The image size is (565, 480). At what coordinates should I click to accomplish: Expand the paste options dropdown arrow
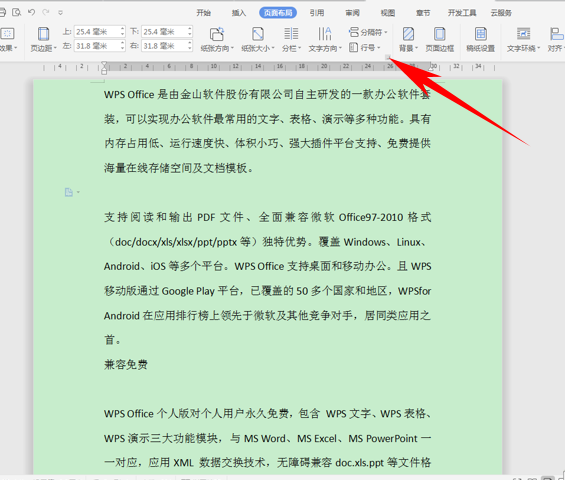pyautogui.click(x=78, y=192)
